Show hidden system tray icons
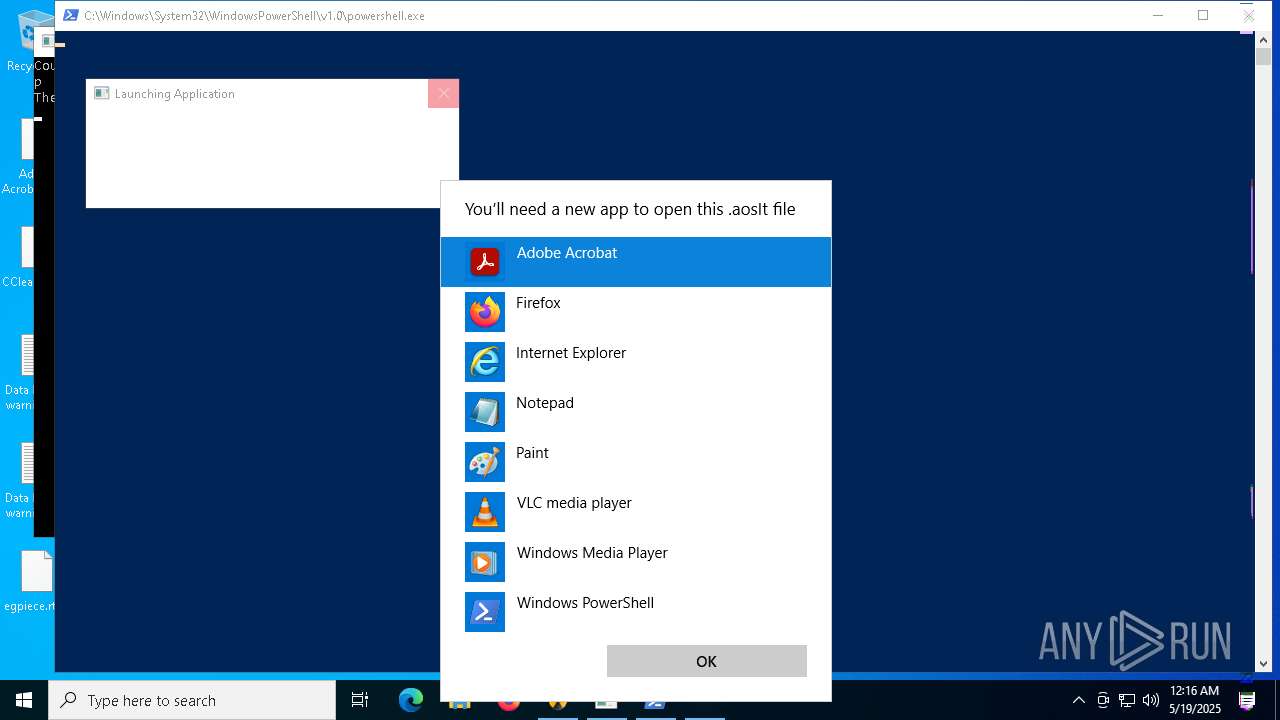The height and width of the screenshot is (720, 1280). (x=1078, y=700)
